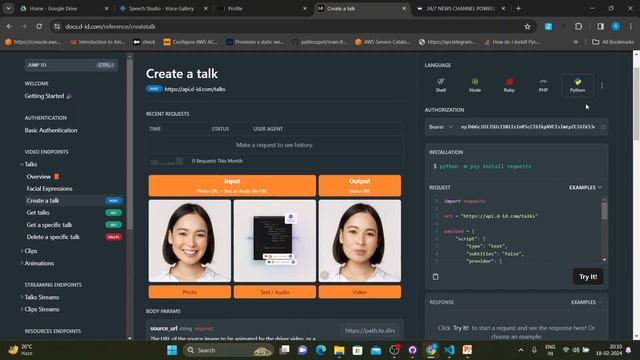Click the sidebar vertical scrollbar
640x360 pixels.
click(130, 145)
